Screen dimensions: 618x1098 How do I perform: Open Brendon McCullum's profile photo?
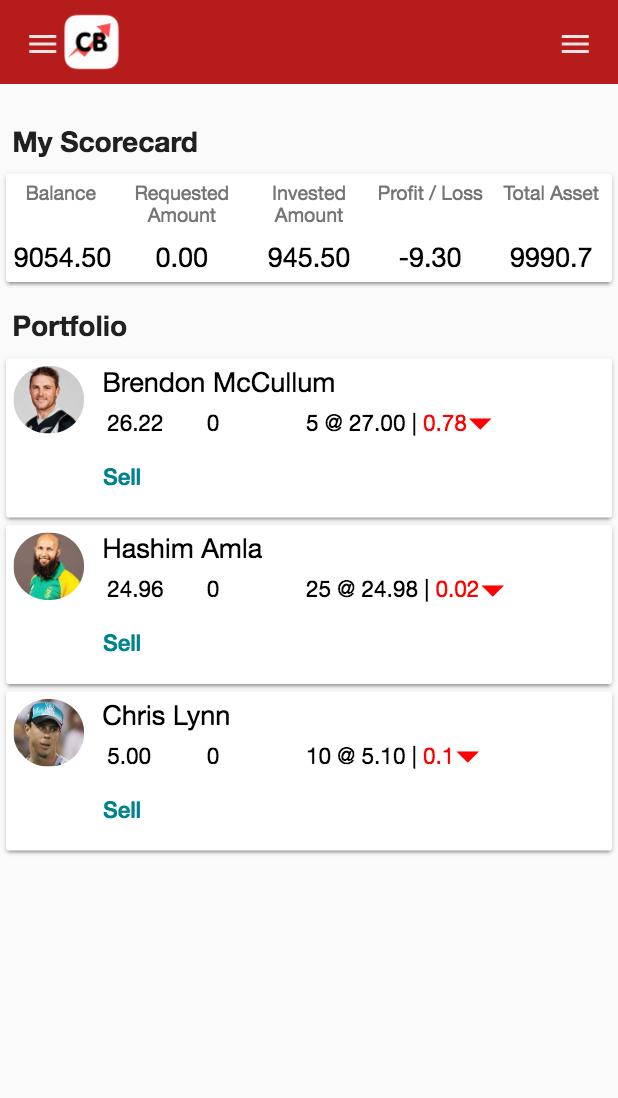pyautogui.click(x=49, y=398)
